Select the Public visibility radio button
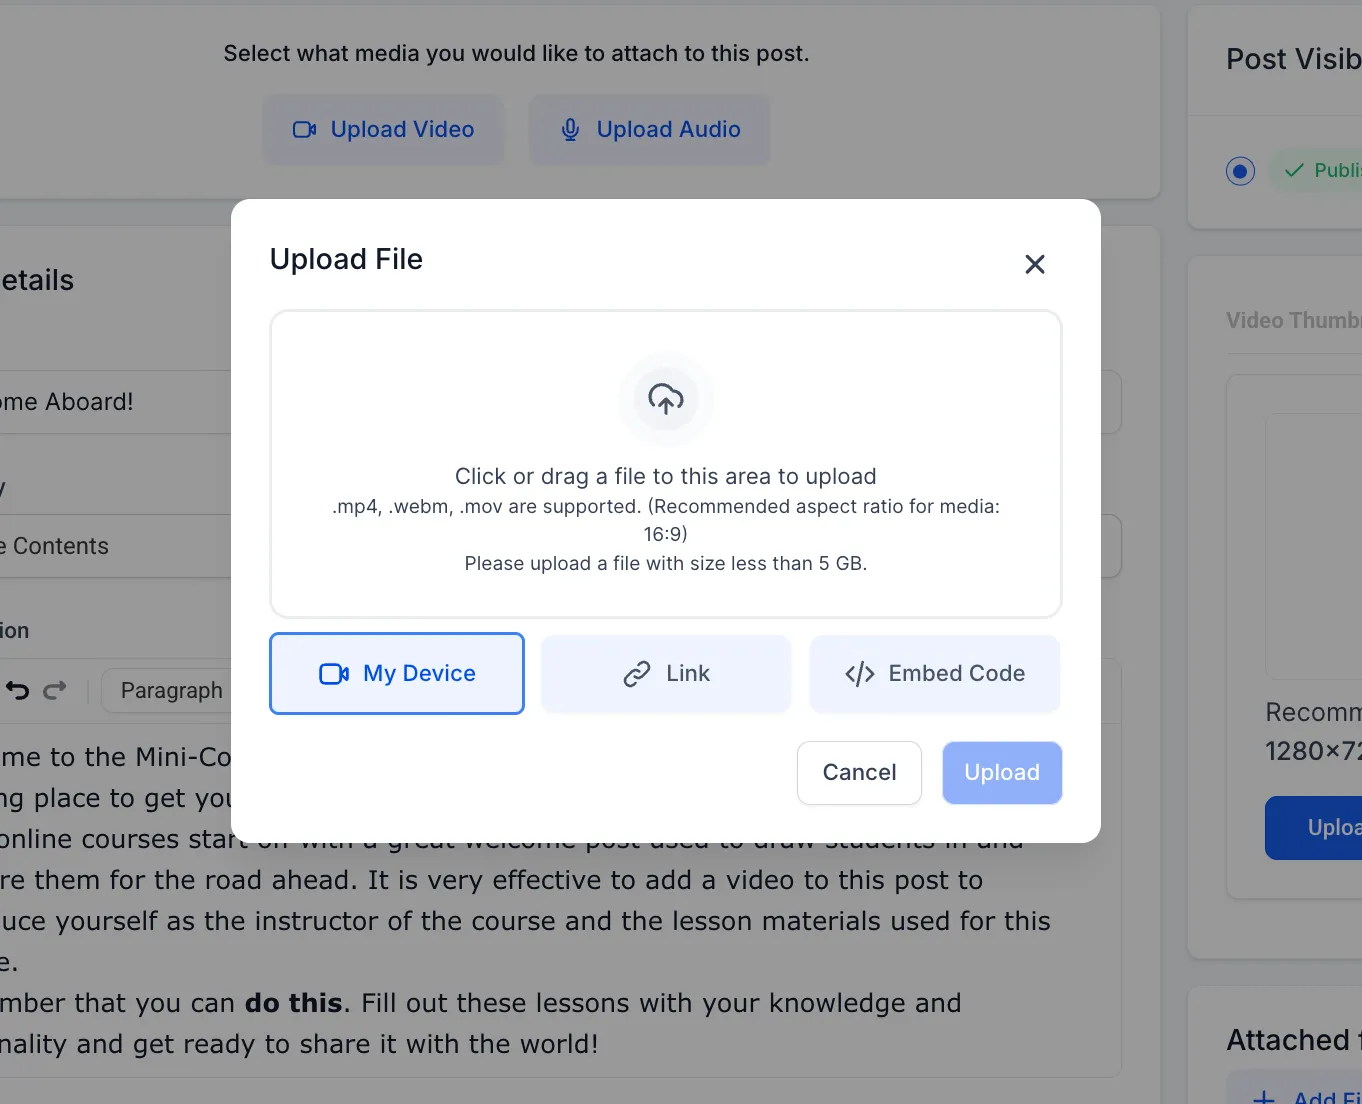Viewport: 1362px width, 1104px height. [1240, 171]
